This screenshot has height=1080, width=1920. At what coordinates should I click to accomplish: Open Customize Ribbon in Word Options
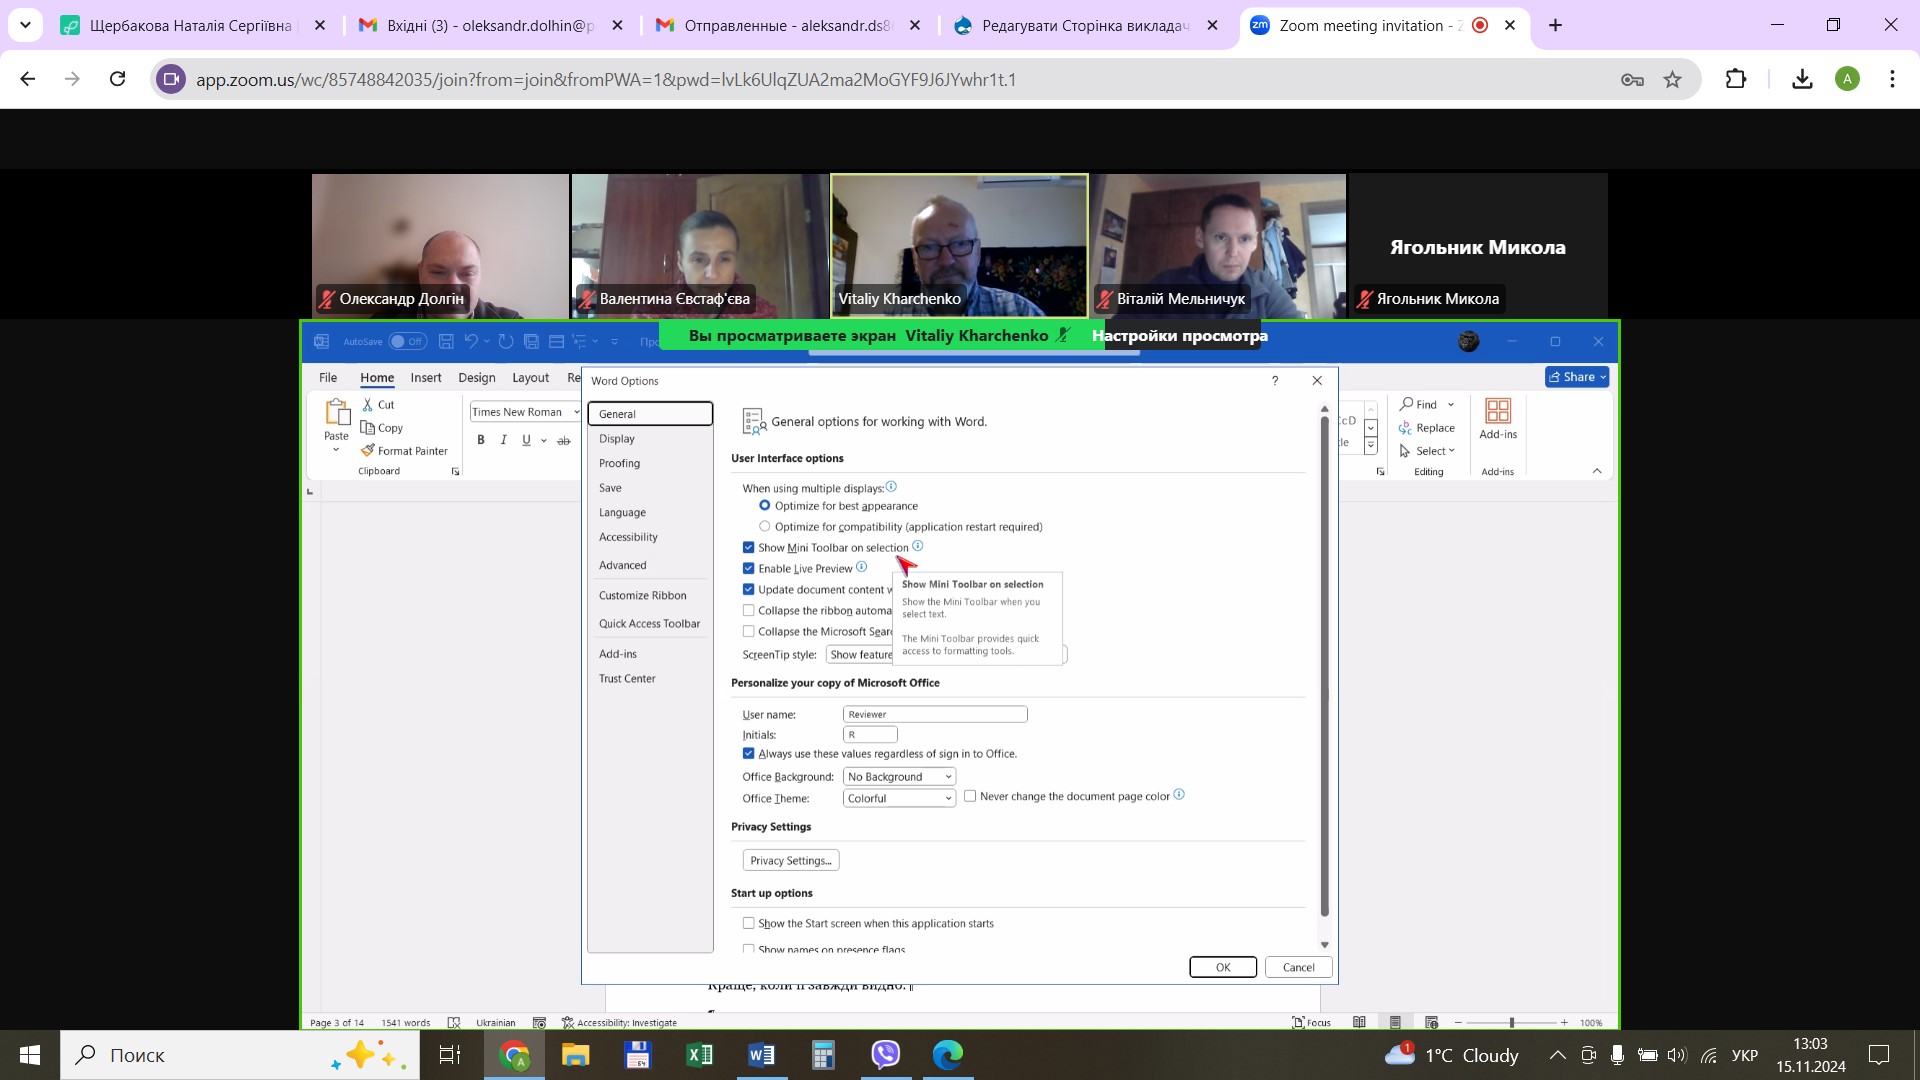(650, 595)
